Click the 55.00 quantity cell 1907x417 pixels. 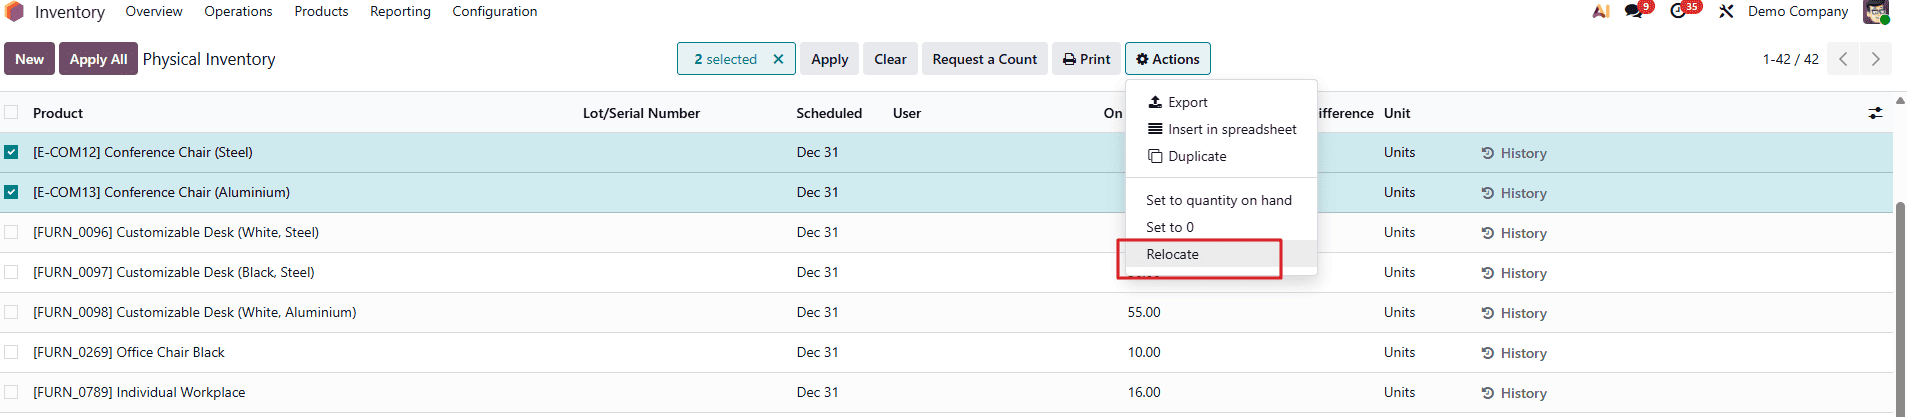[1144, 312]
